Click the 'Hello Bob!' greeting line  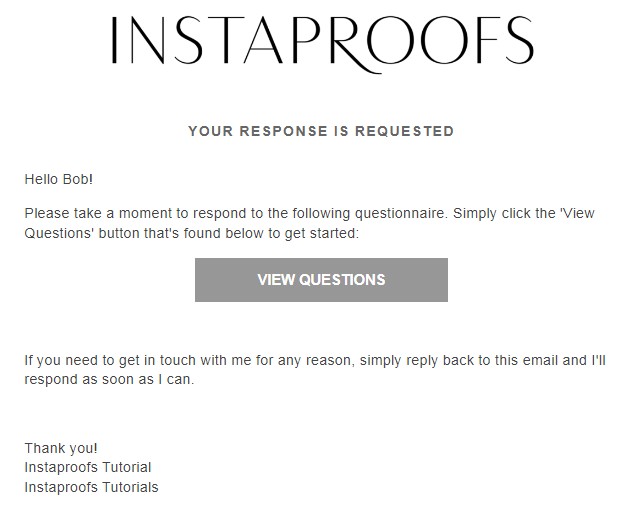59,179
